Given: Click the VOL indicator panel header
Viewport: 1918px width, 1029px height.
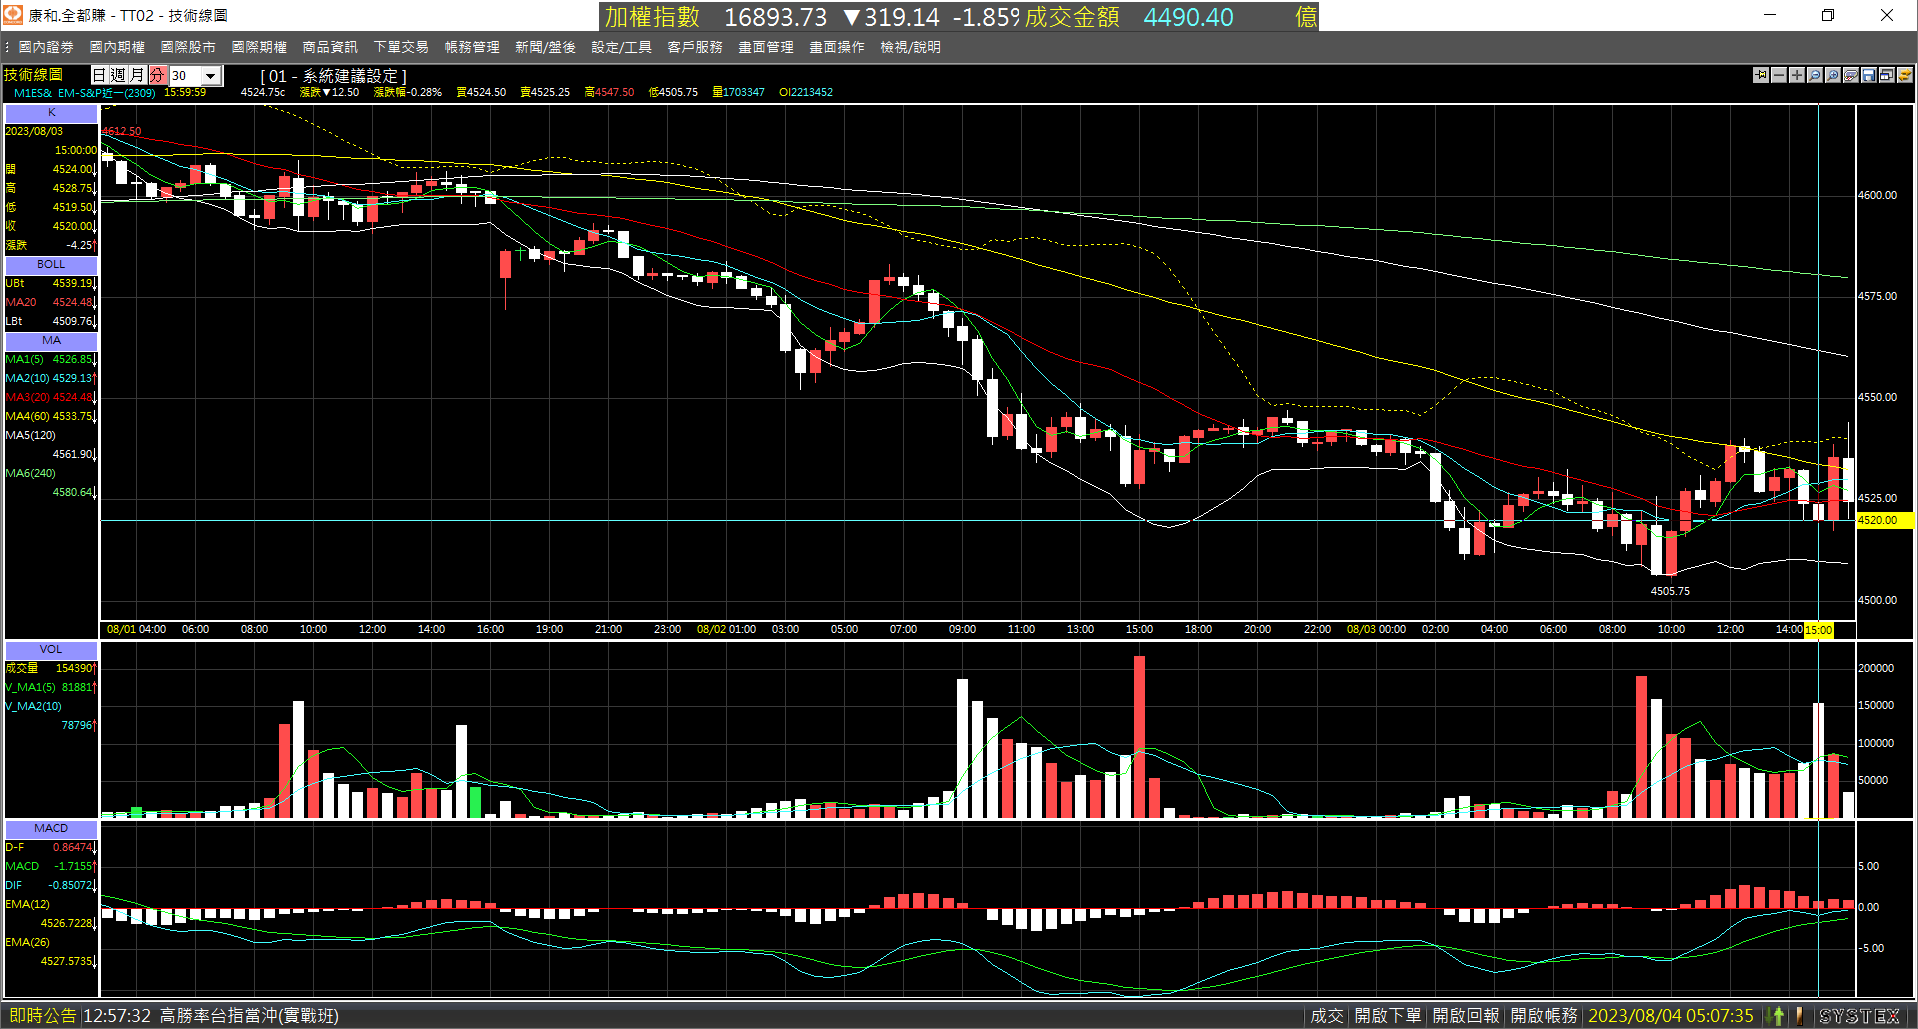Looking at the screenshot, I should point(51,650).
